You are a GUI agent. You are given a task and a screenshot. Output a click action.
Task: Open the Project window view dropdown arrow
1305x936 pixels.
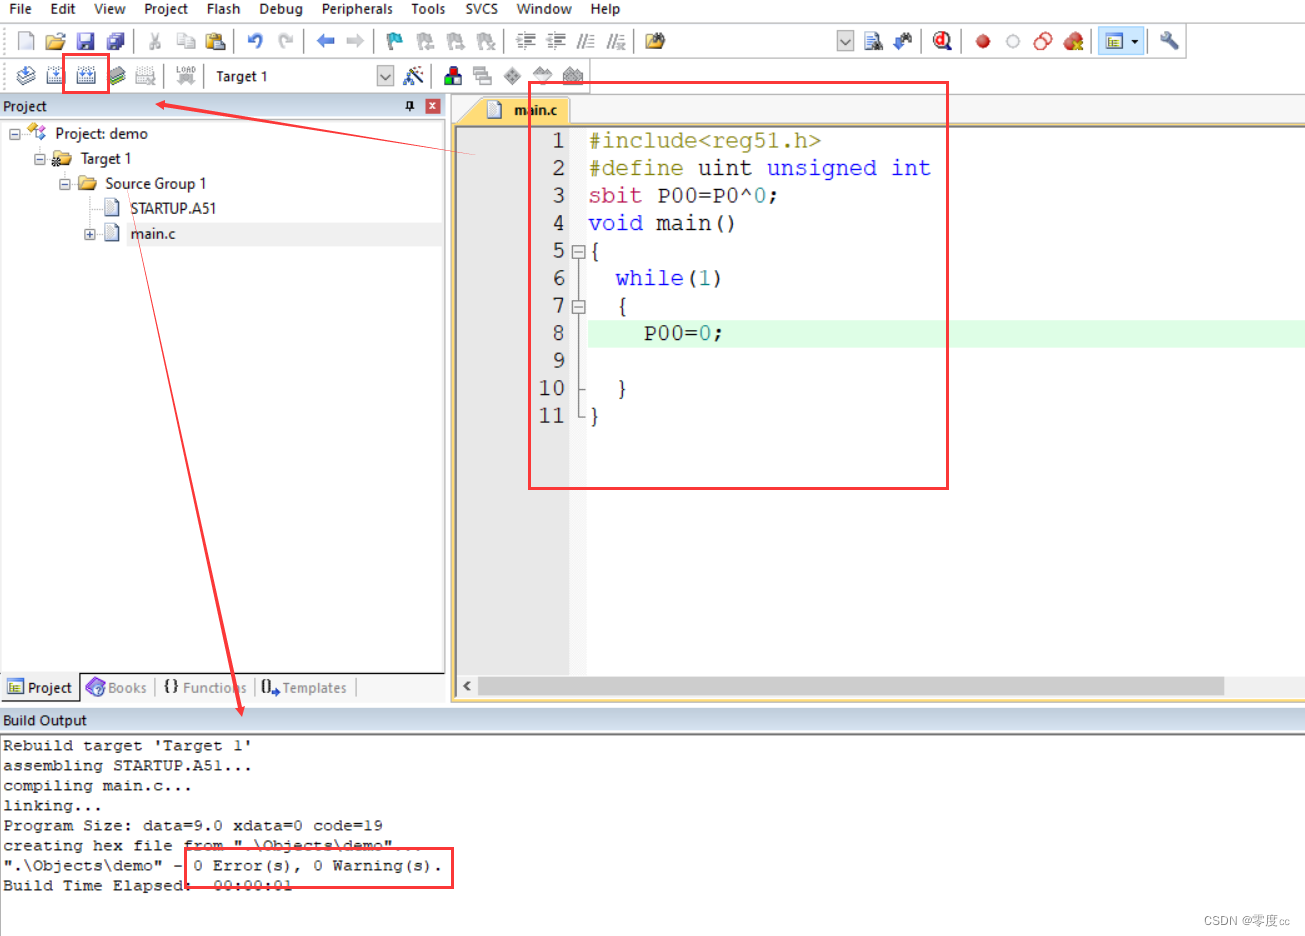[x=1135, y=41]
